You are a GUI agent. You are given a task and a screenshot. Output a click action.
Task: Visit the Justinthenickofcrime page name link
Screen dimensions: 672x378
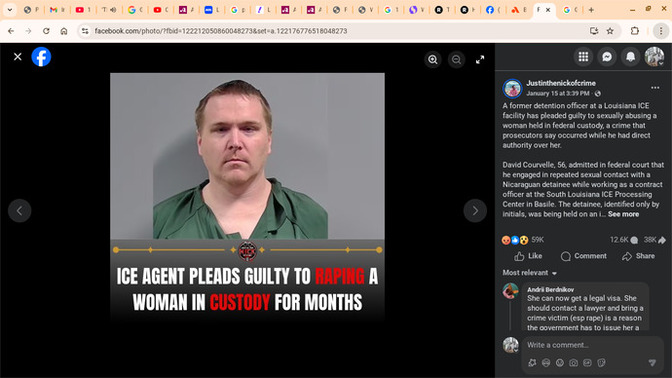click(x=561, y=83)
